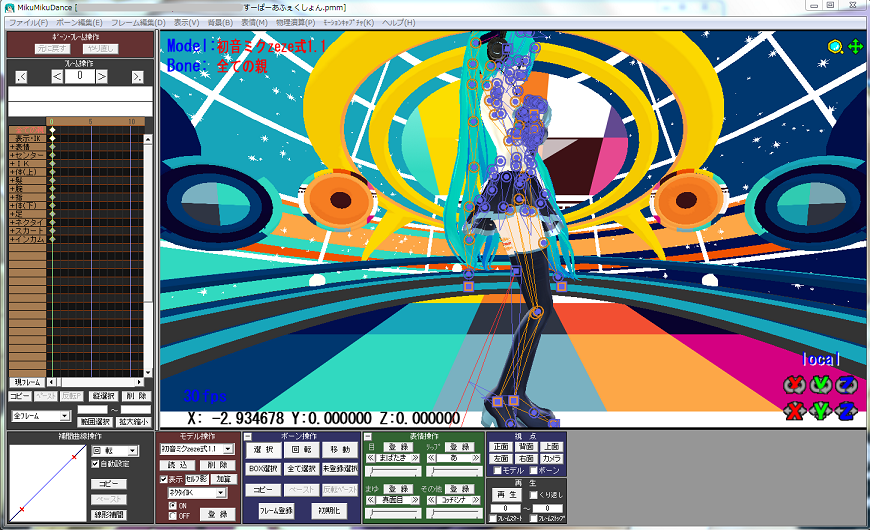Click the magnifier zoom icon in viewport

pos(835,47)
